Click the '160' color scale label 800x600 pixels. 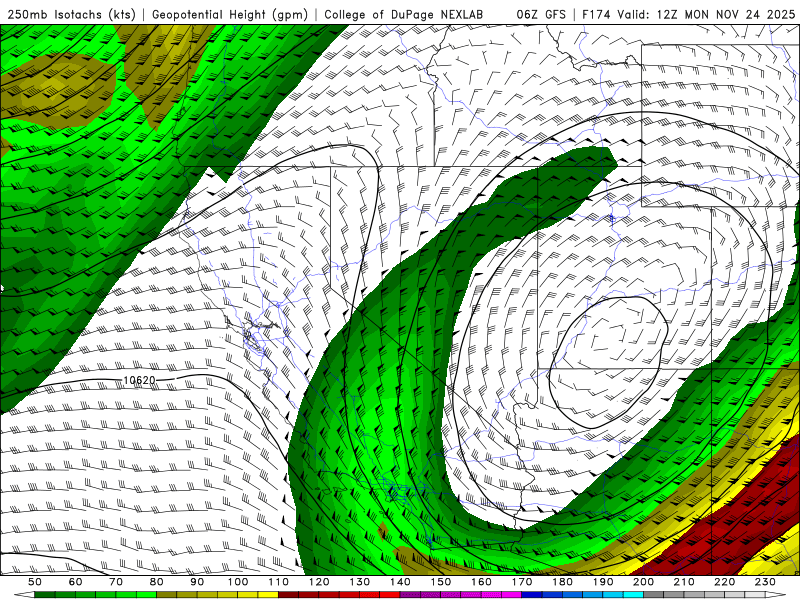[481, 582]
